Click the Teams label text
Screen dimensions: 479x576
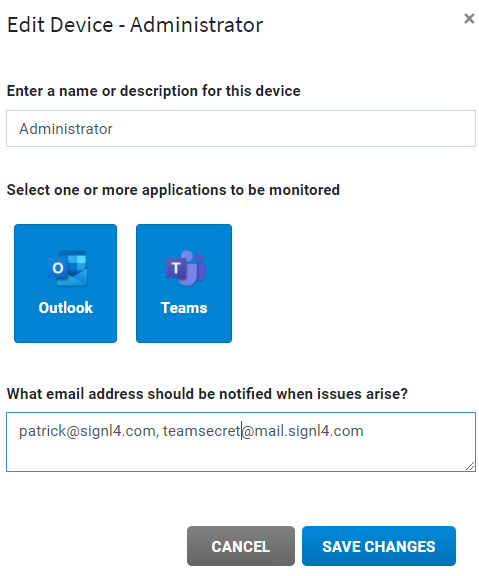184,308
